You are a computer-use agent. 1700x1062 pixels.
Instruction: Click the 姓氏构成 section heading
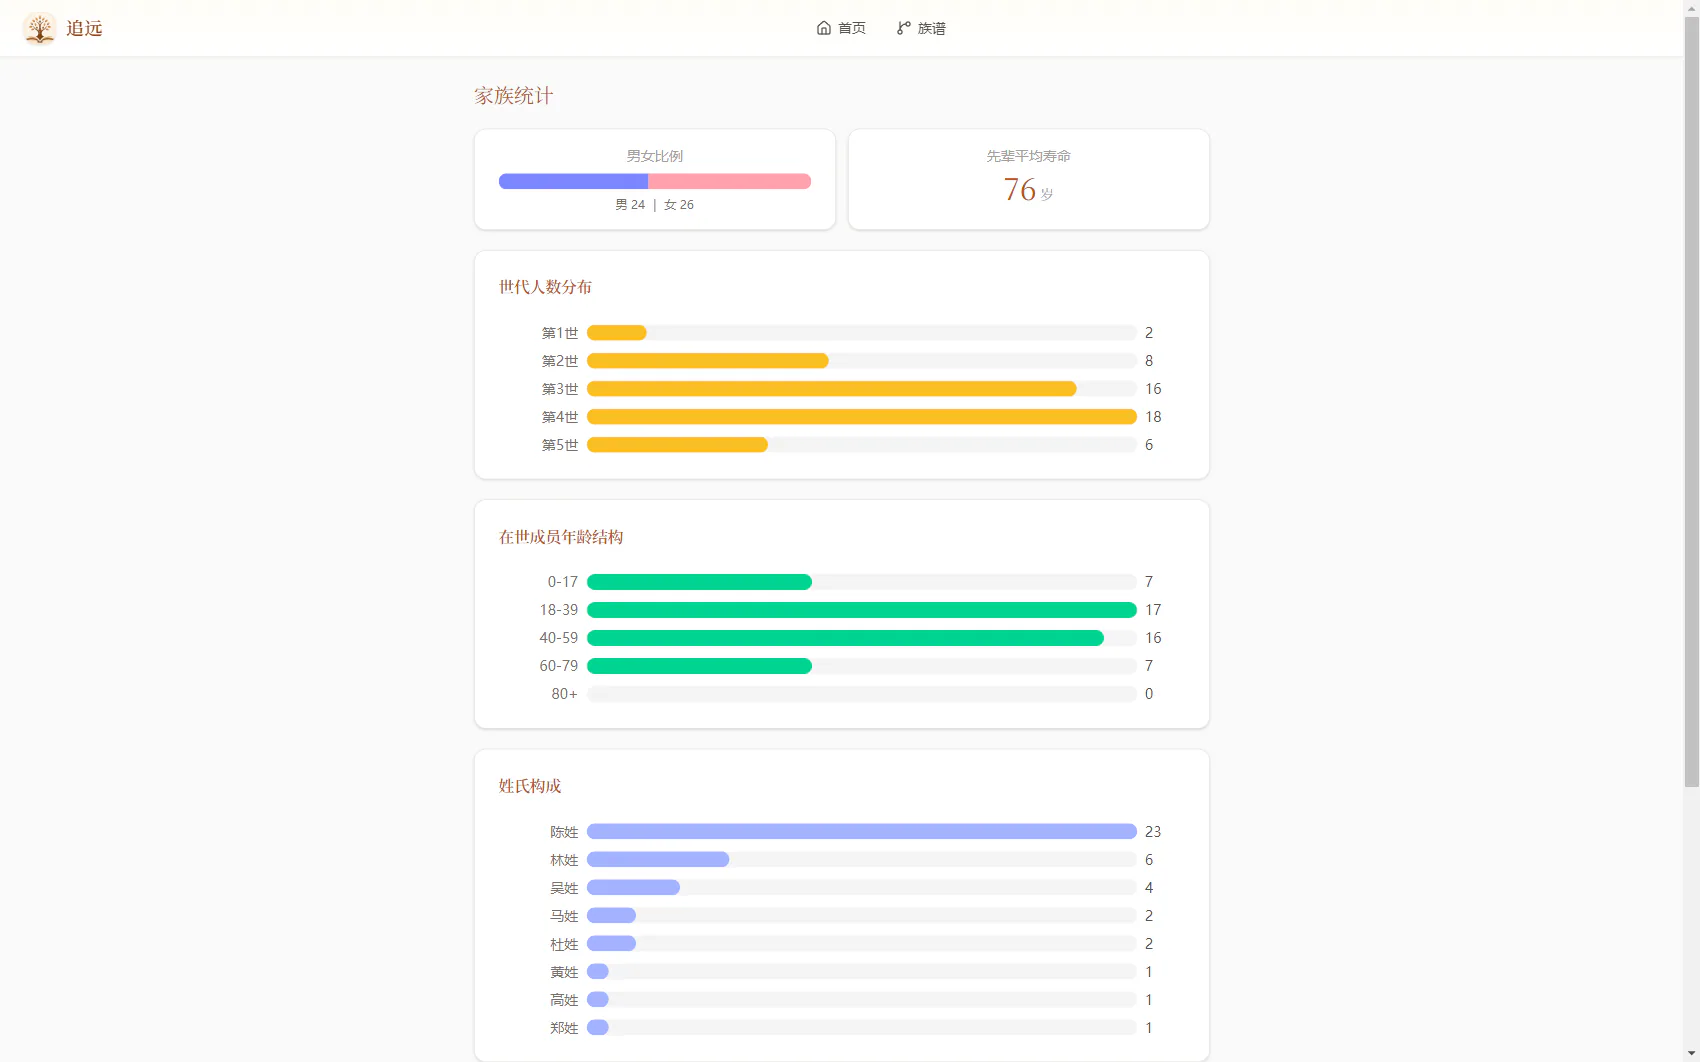[x=530, y=786]
